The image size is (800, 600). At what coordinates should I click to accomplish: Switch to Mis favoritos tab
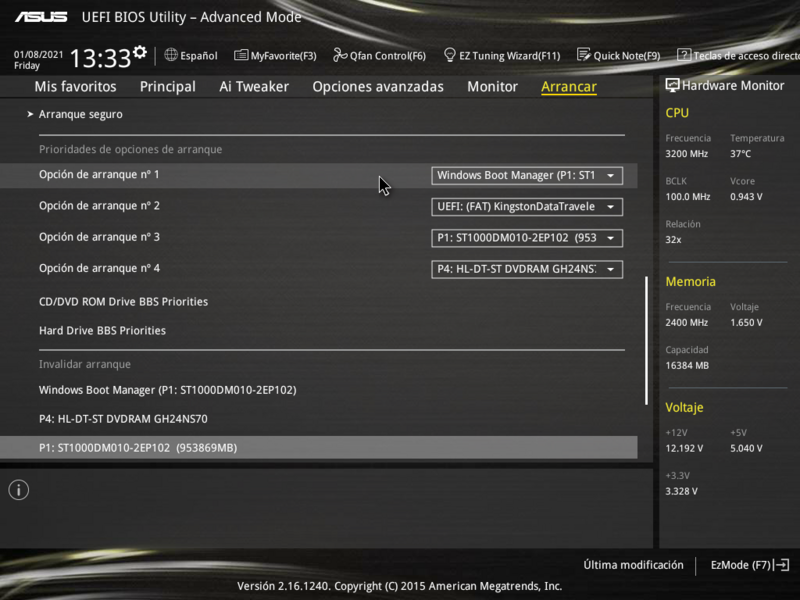(x=76, y=87)
